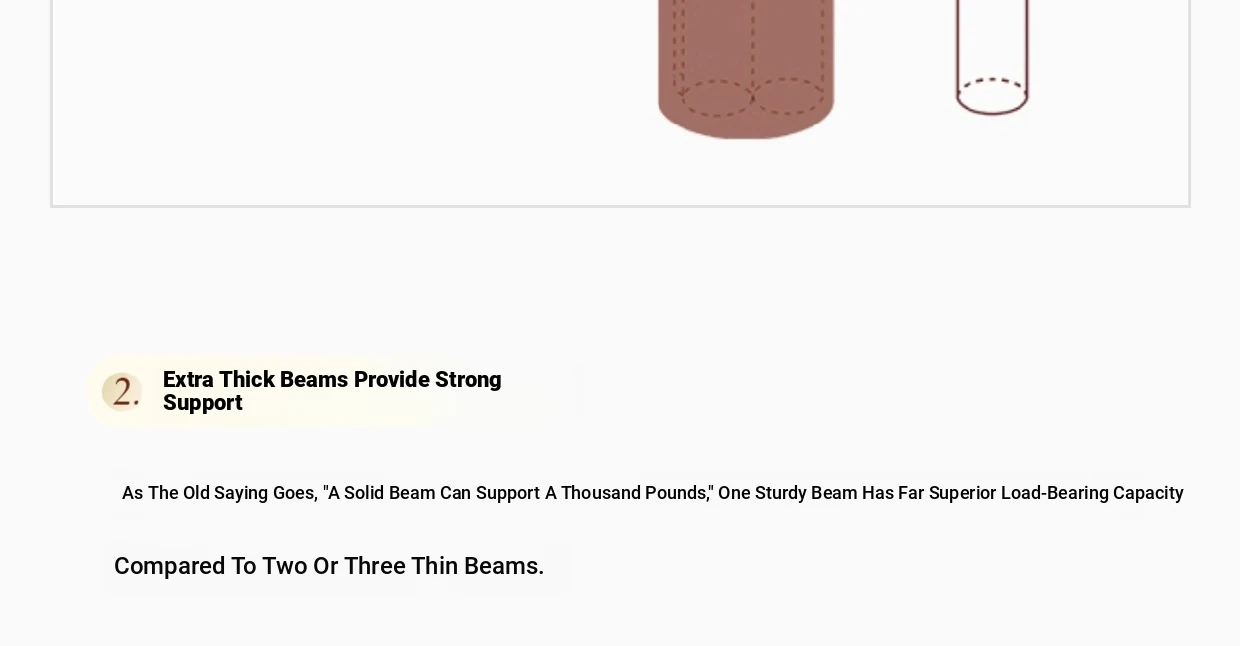1240x646 pixels.
Task: Select heading Extra Thick Beams Provide Strong
Action: pyautogui.click(x=332, y=380)
